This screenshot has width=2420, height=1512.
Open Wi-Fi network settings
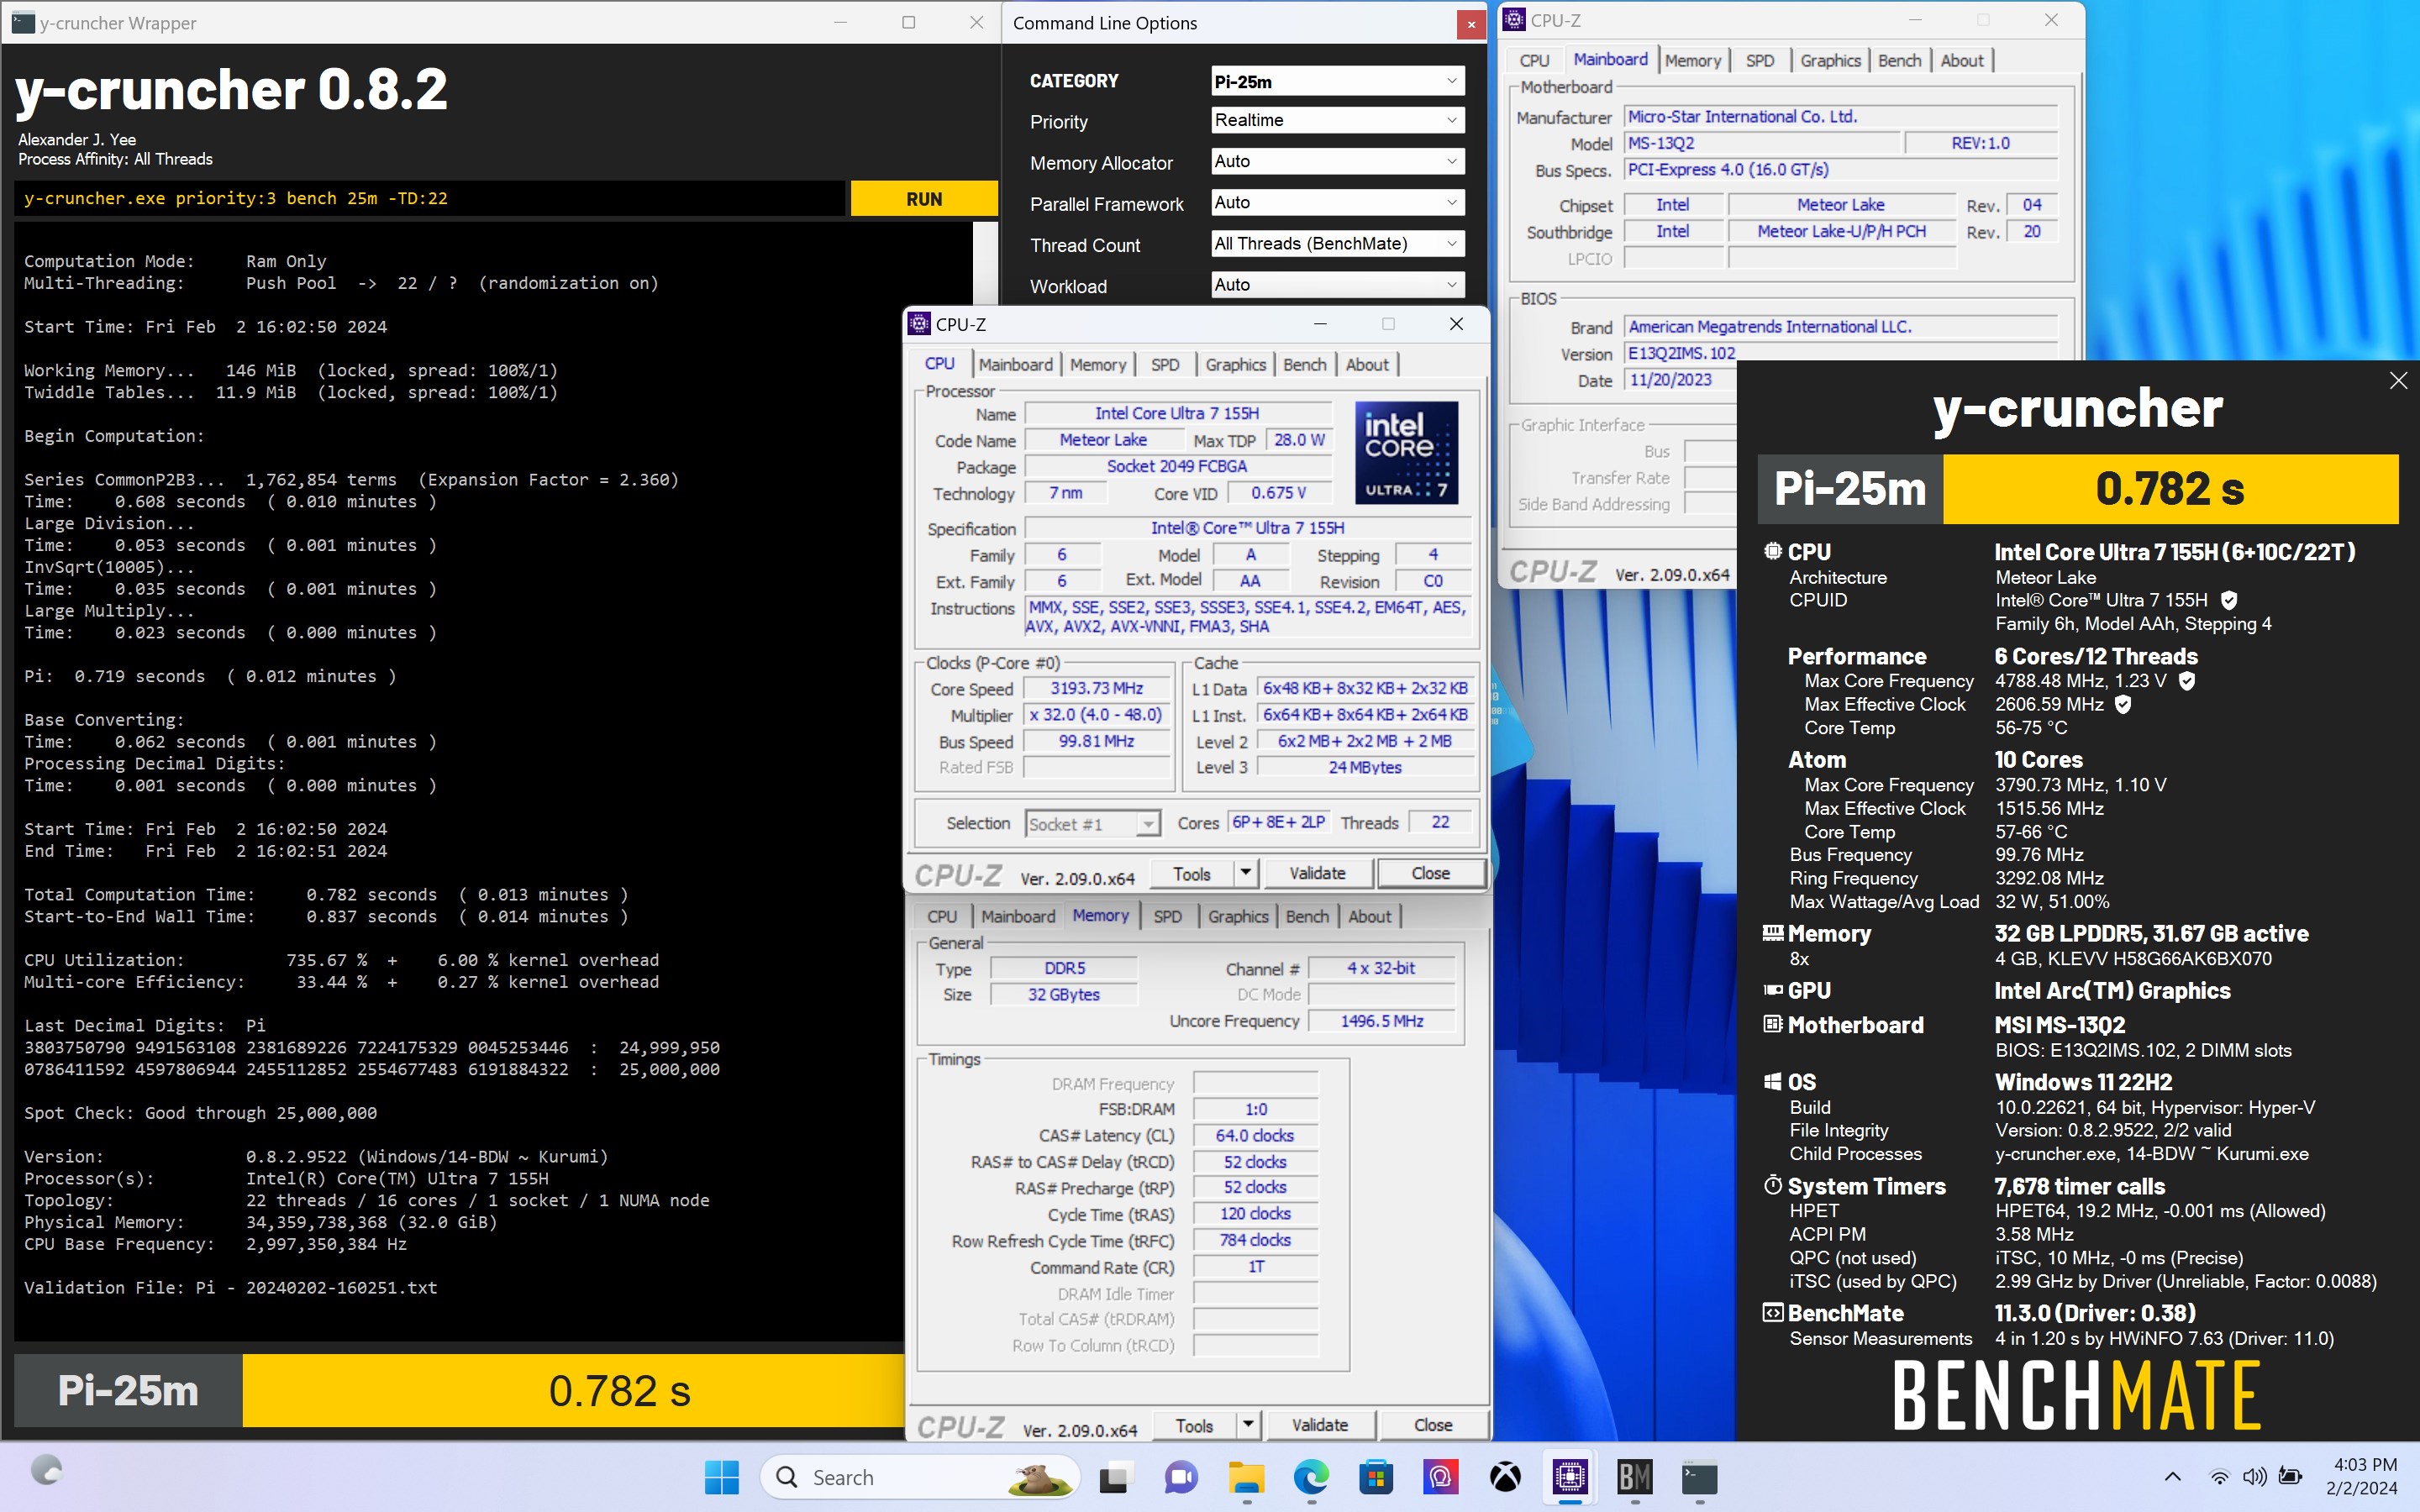point(2219,1476)
